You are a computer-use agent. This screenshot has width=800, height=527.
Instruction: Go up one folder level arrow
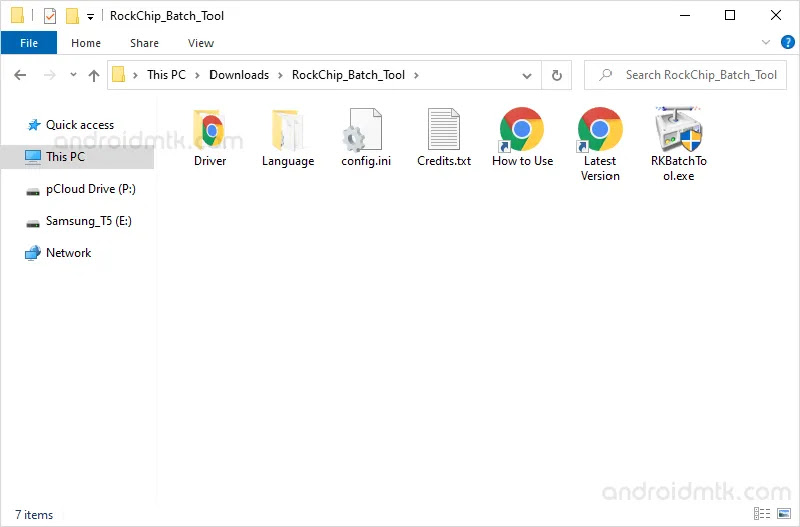pyautogui.click(x=94, y=76)
